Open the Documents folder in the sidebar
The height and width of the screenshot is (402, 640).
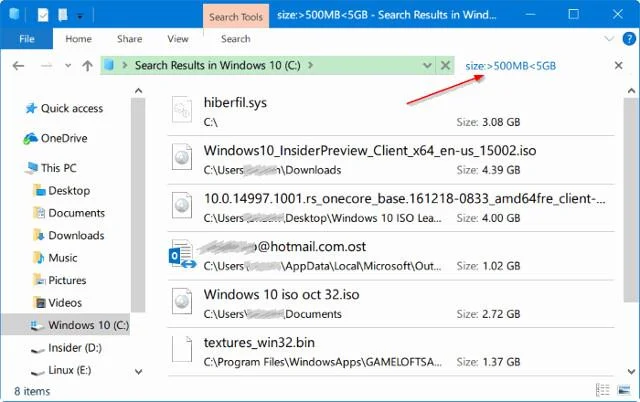[x=76, y=213]
